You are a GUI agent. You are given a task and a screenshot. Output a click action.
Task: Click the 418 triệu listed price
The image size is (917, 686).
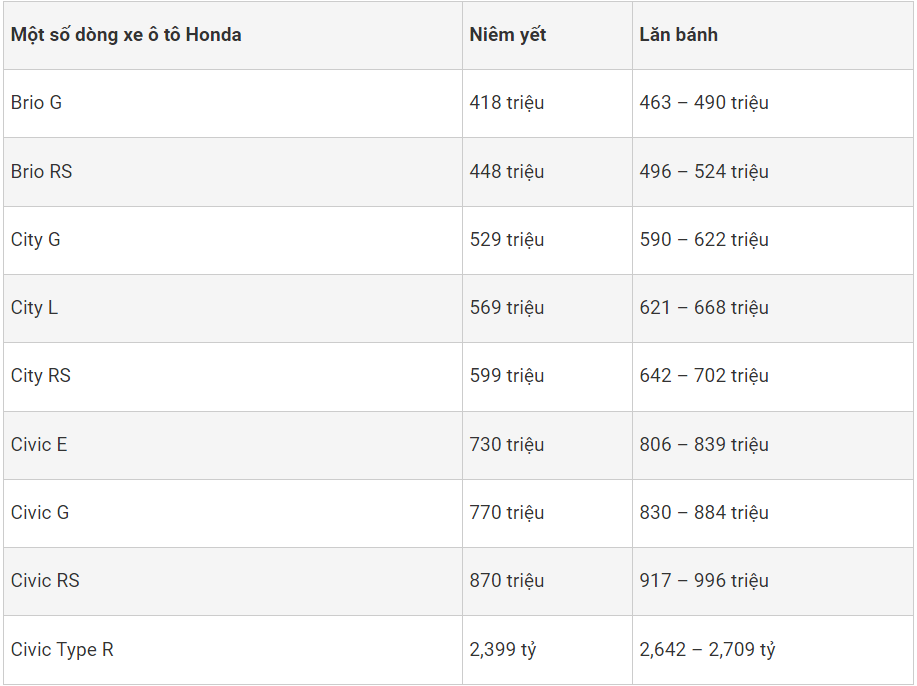coord(507,103)
